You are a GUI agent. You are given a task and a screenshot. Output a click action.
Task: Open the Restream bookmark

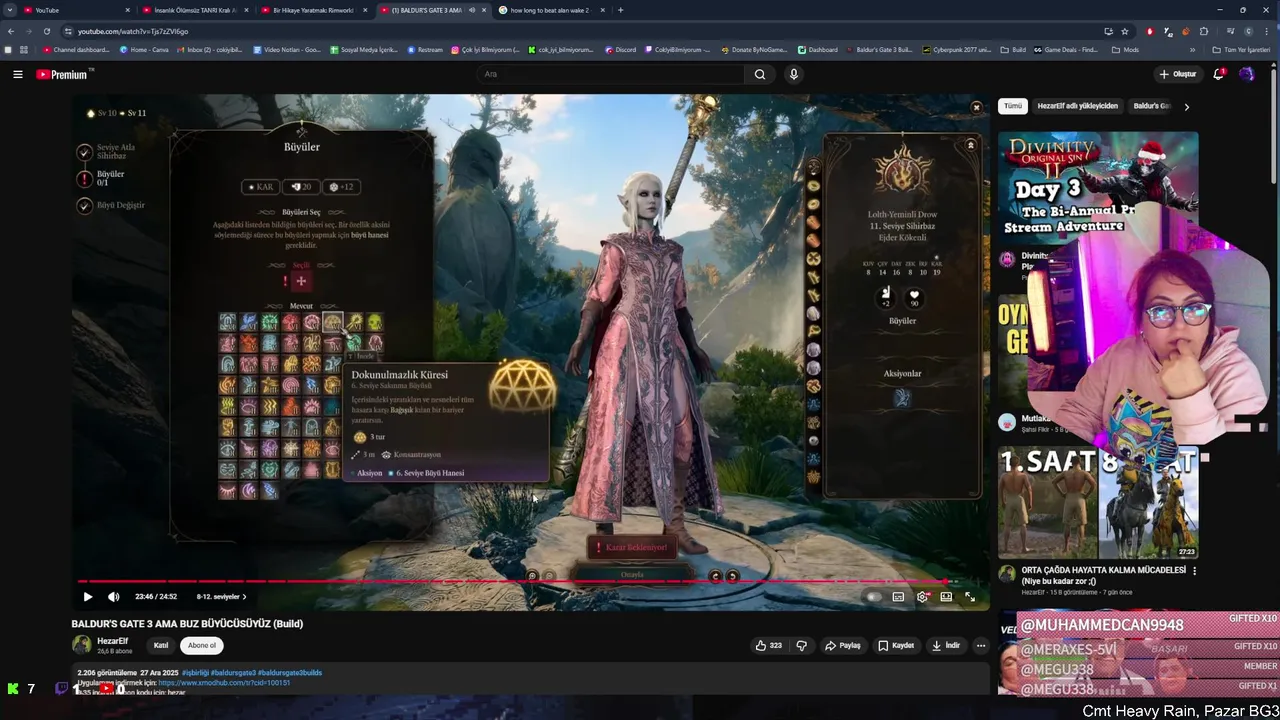(425, 49)
